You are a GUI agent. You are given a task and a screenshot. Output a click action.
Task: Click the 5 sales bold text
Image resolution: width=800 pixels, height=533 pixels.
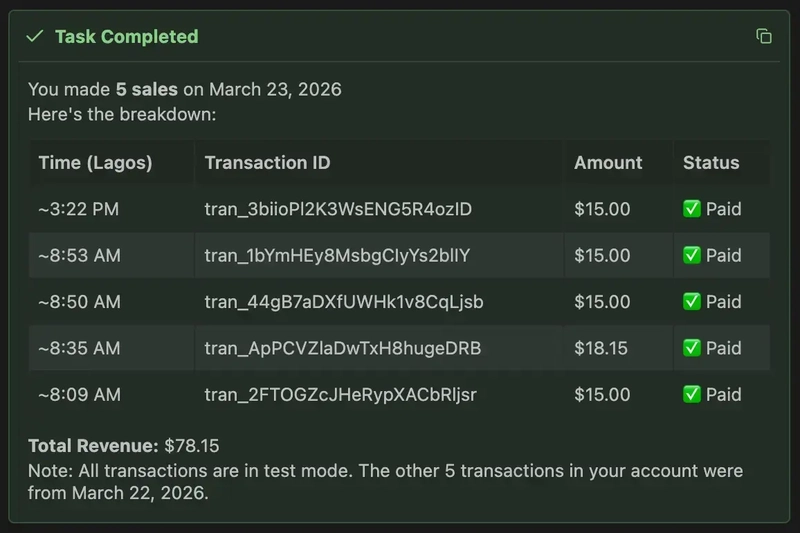pos(146,89)
